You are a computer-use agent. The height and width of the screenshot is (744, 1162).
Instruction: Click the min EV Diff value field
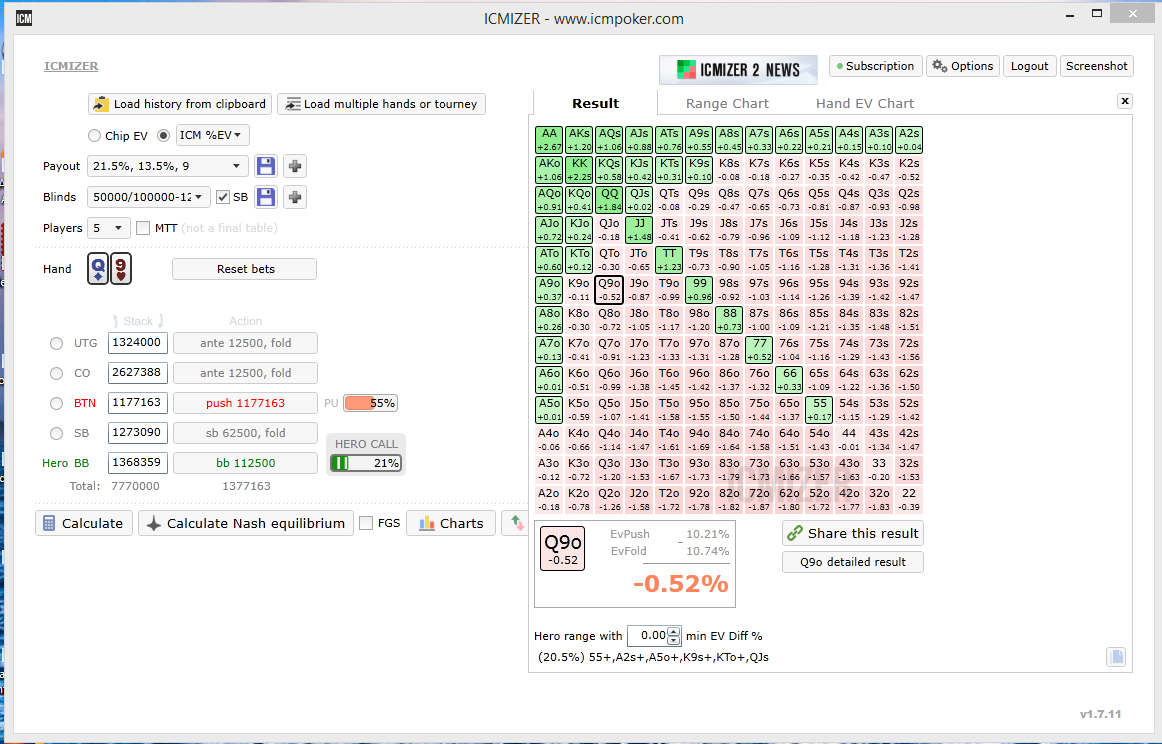(x=647, y=636)
